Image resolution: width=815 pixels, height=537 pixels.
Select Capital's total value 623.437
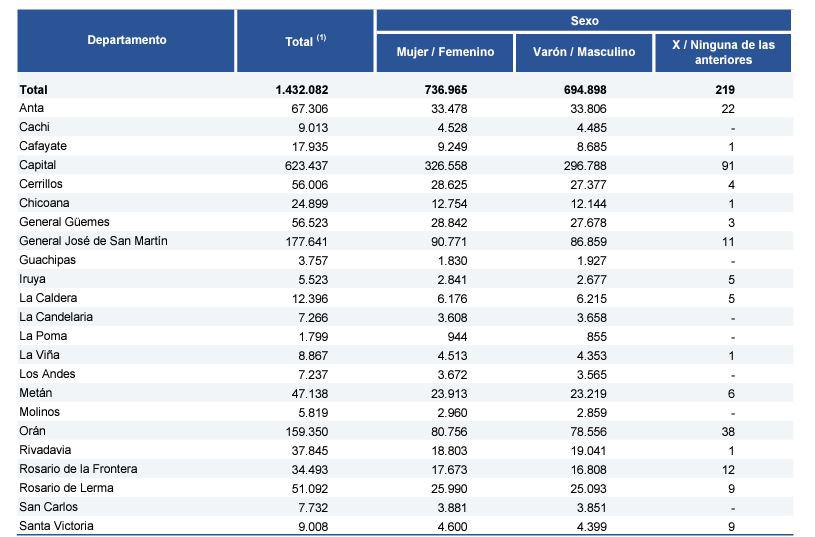pyautogui.click(x=306, y=165)
